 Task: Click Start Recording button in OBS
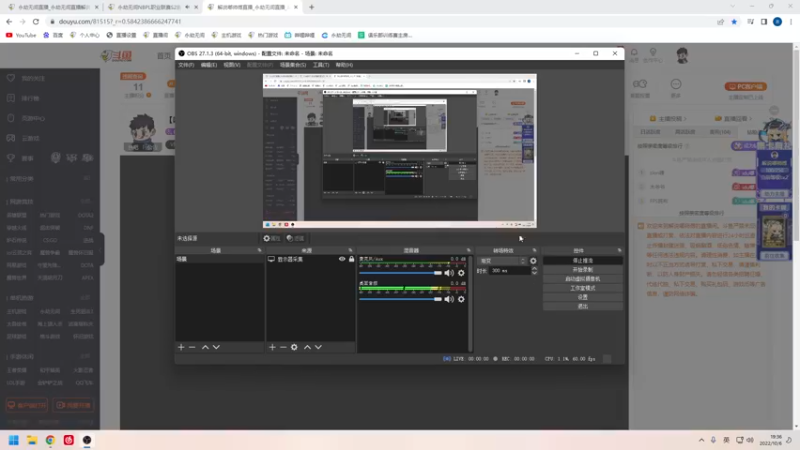click(583, 269)
